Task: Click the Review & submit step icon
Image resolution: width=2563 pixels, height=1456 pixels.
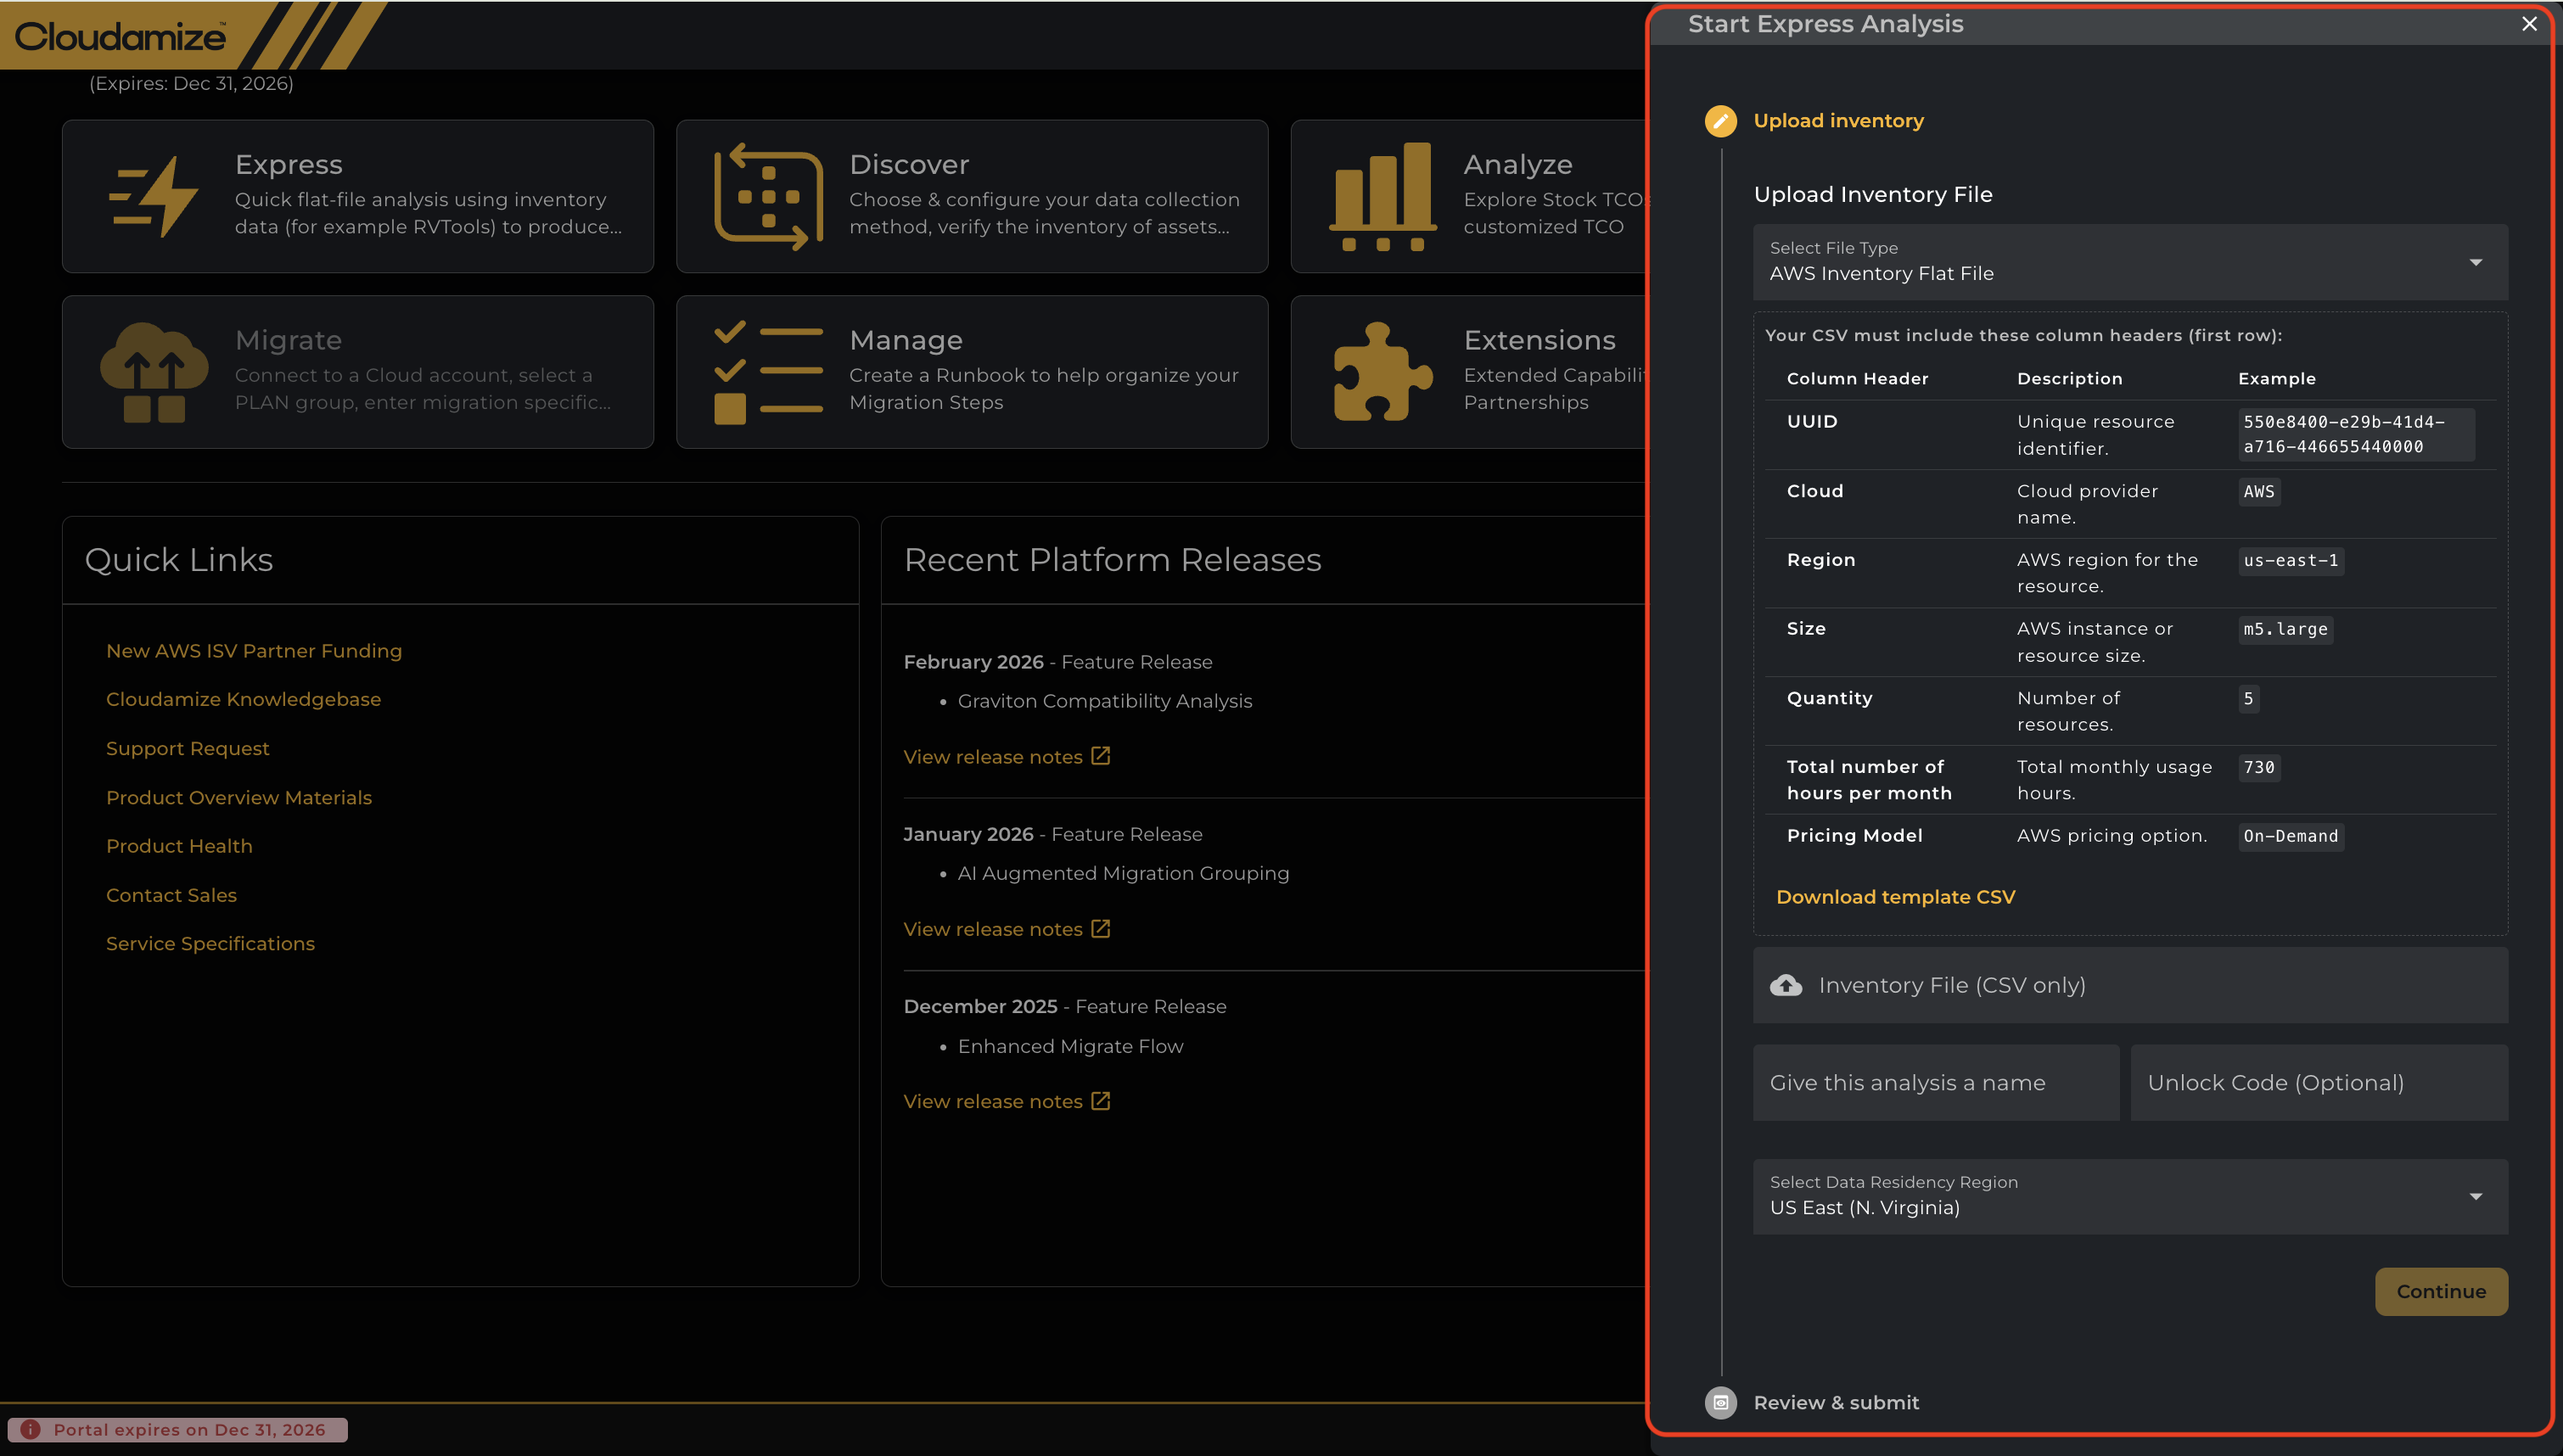Action: [1720, 1402]
